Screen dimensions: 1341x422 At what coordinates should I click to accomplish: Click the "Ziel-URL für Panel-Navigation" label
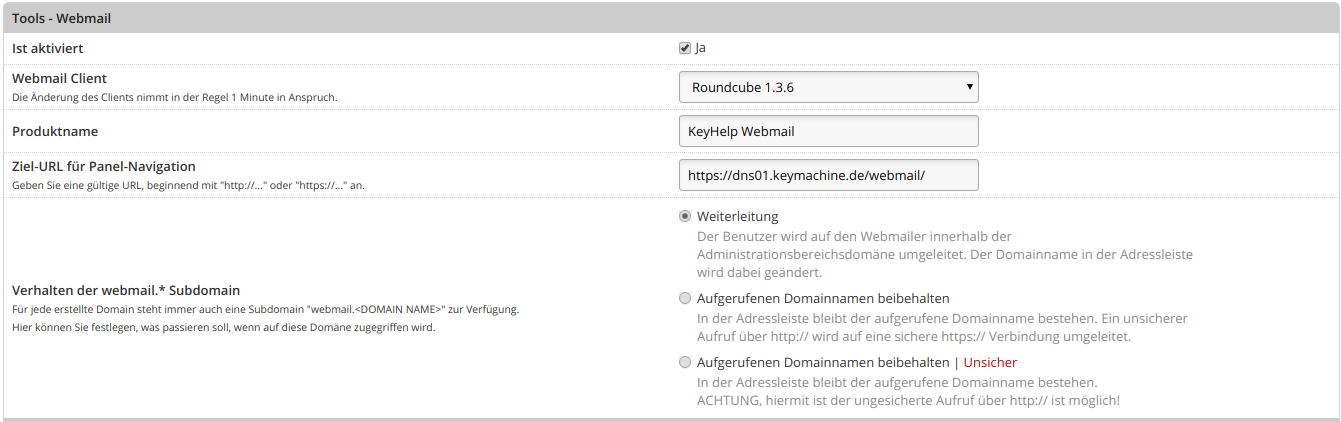(103, 166)
